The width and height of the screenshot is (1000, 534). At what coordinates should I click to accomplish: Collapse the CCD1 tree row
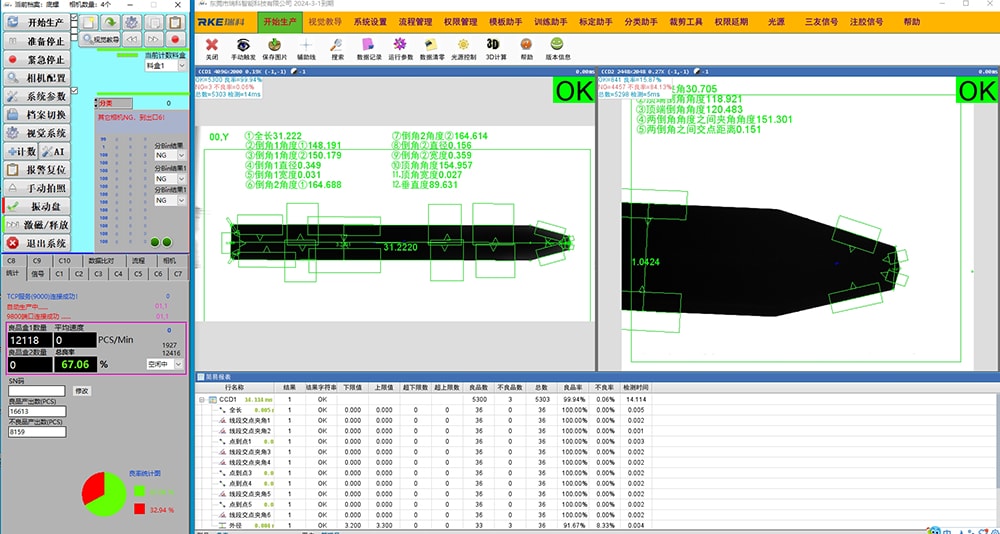click(x=202, y=399)
